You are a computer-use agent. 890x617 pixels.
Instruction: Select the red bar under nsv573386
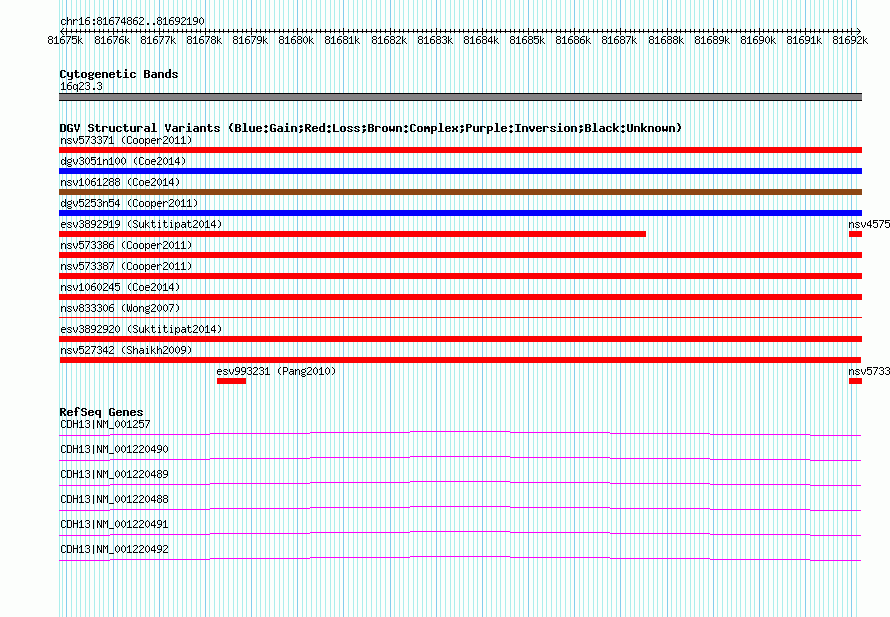pyautogui.click(x=460, y=255)
